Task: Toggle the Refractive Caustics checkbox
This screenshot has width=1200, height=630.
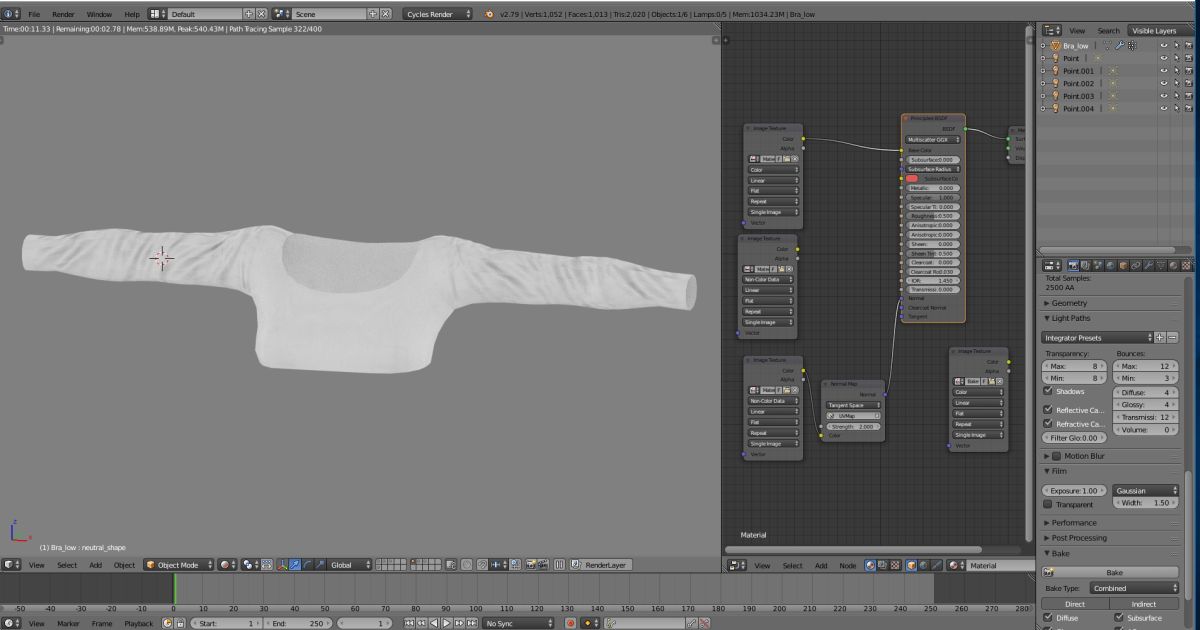Action: [1048, 424]
